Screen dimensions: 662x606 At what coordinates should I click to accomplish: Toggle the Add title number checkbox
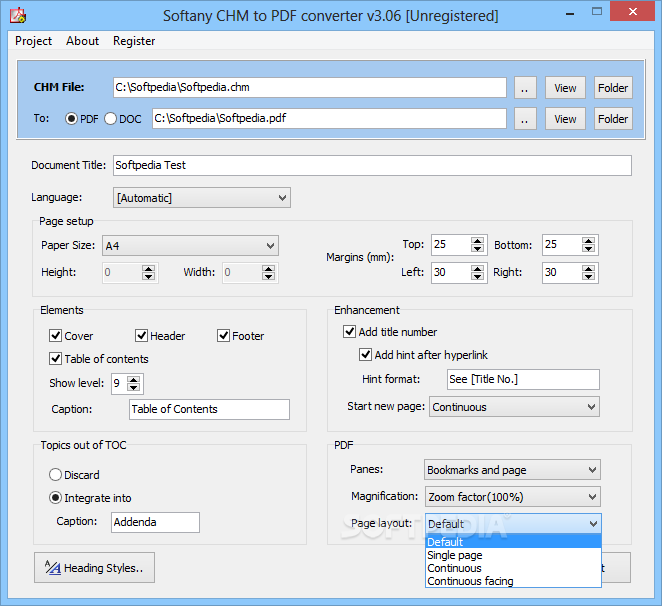(x=349, y=332)
